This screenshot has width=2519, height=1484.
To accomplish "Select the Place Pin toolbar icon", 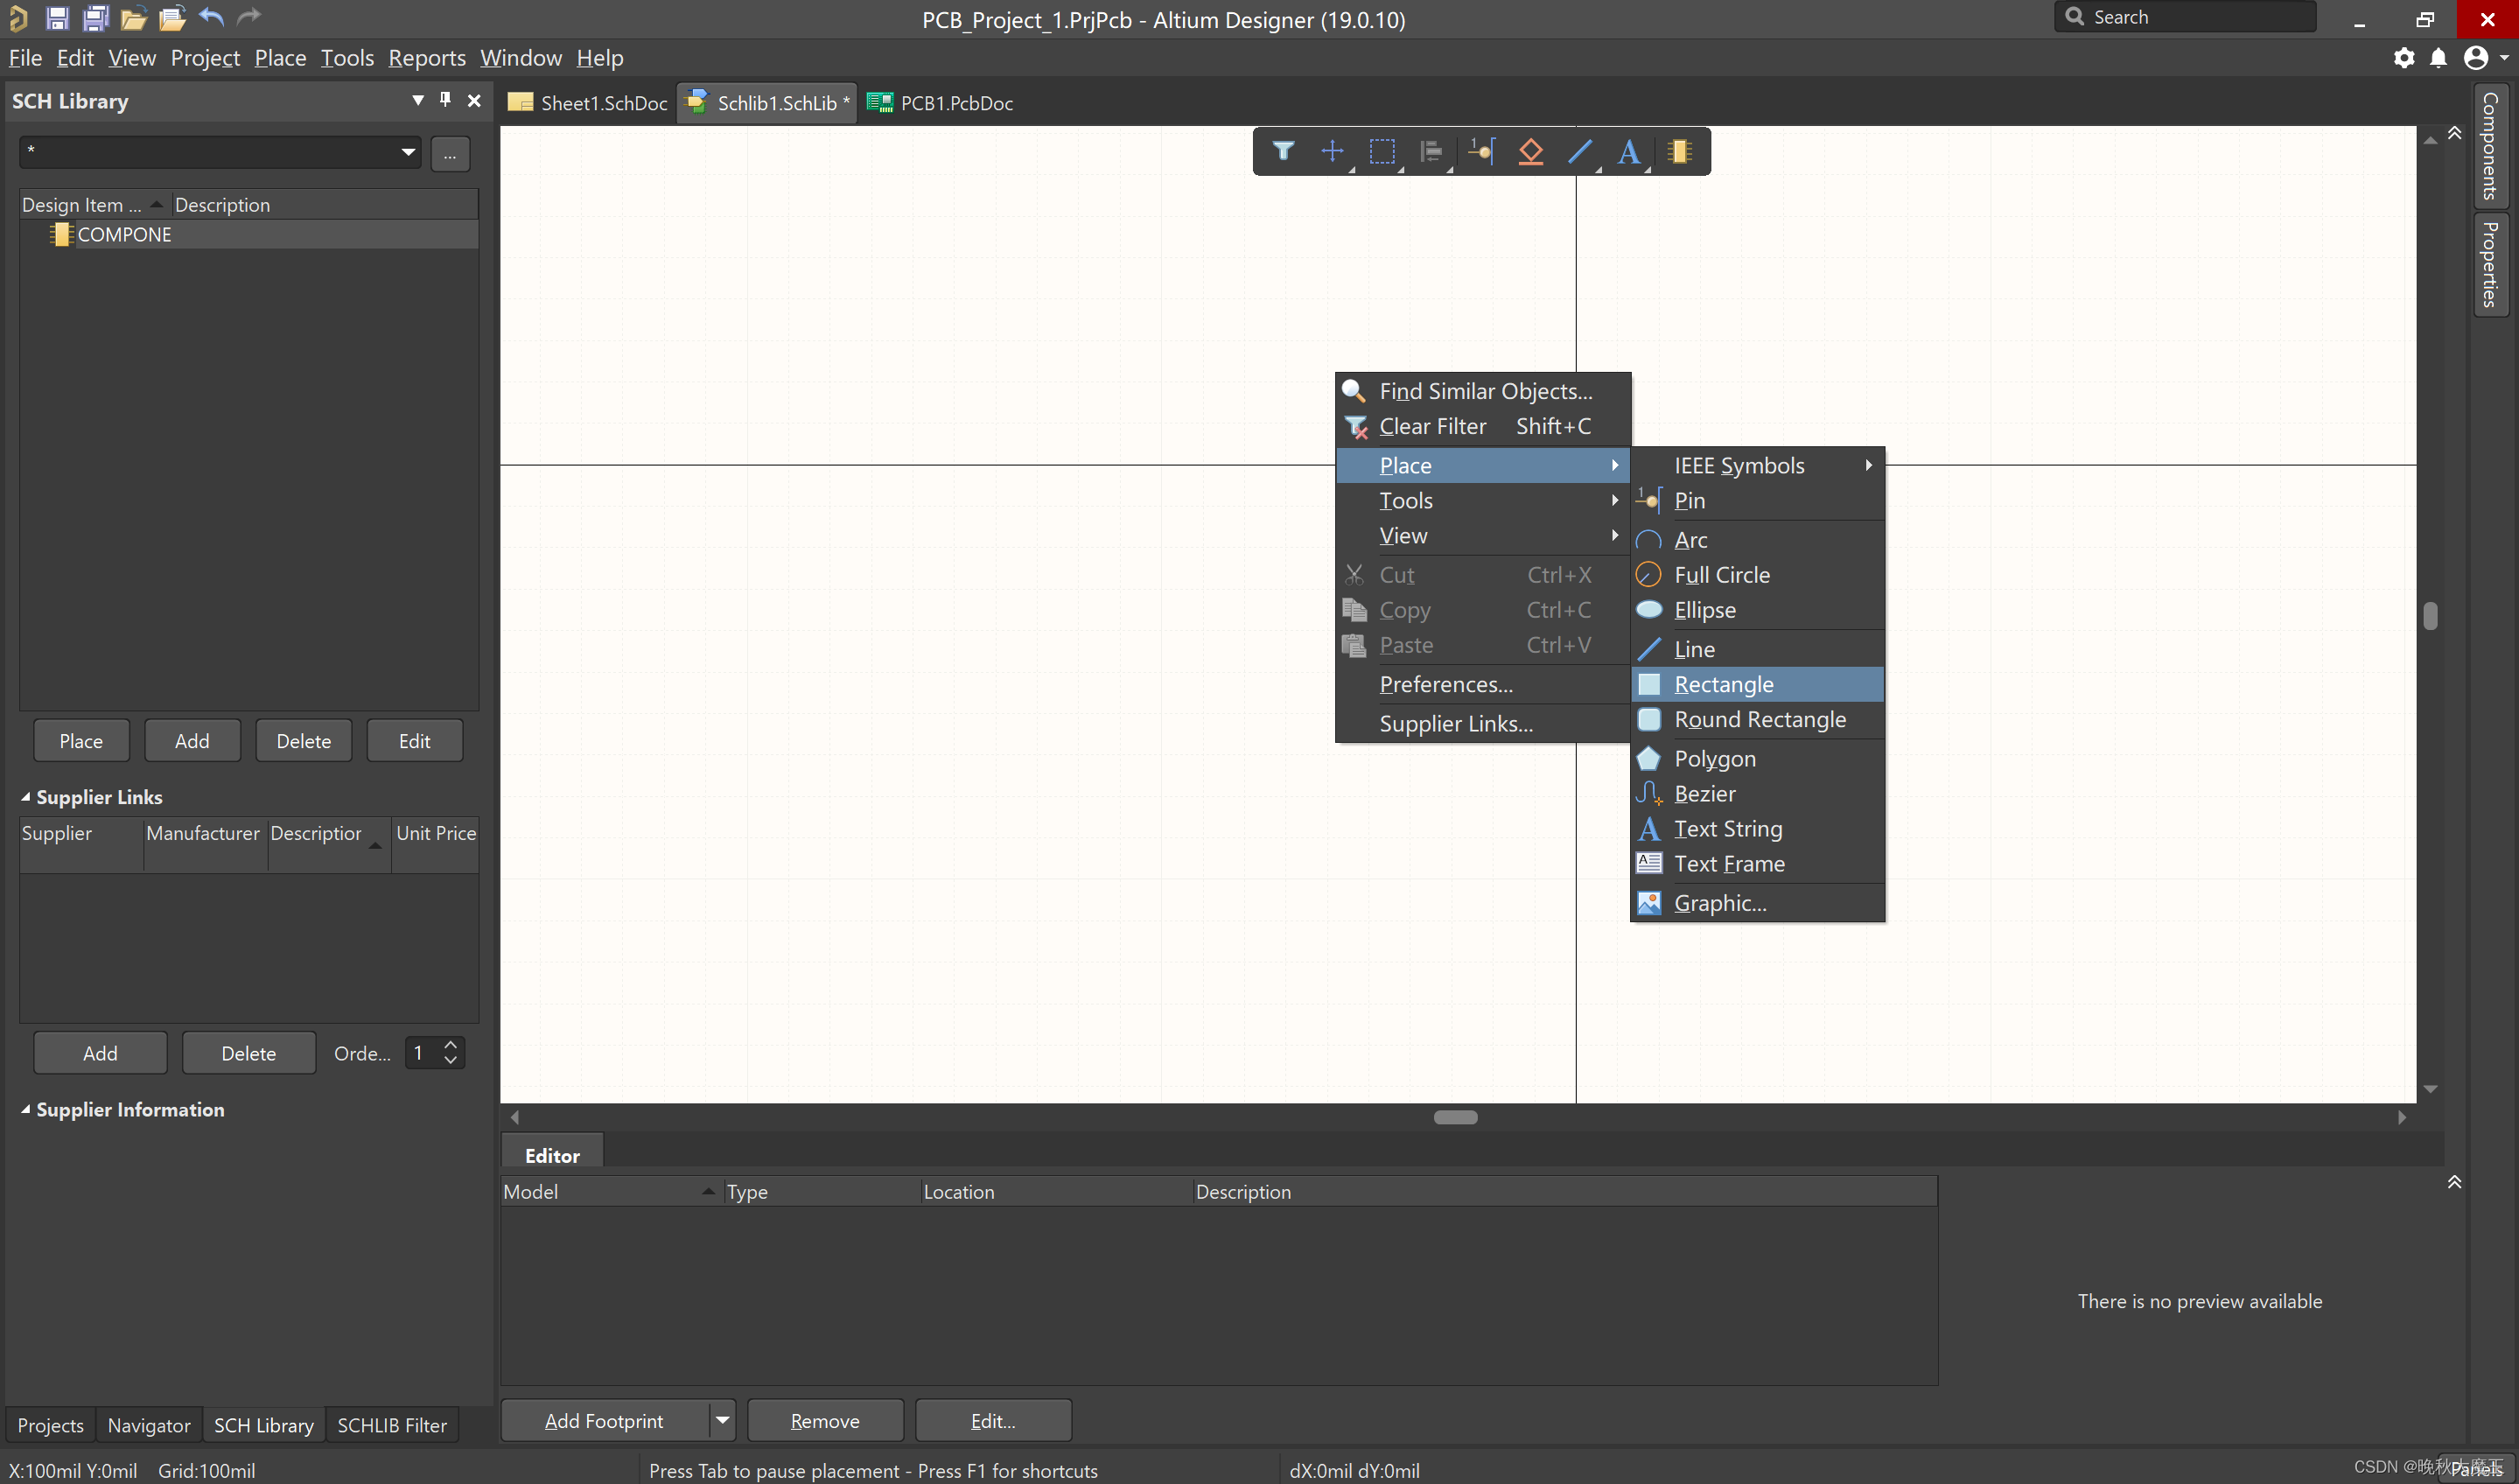I will tap(1480, 151).
